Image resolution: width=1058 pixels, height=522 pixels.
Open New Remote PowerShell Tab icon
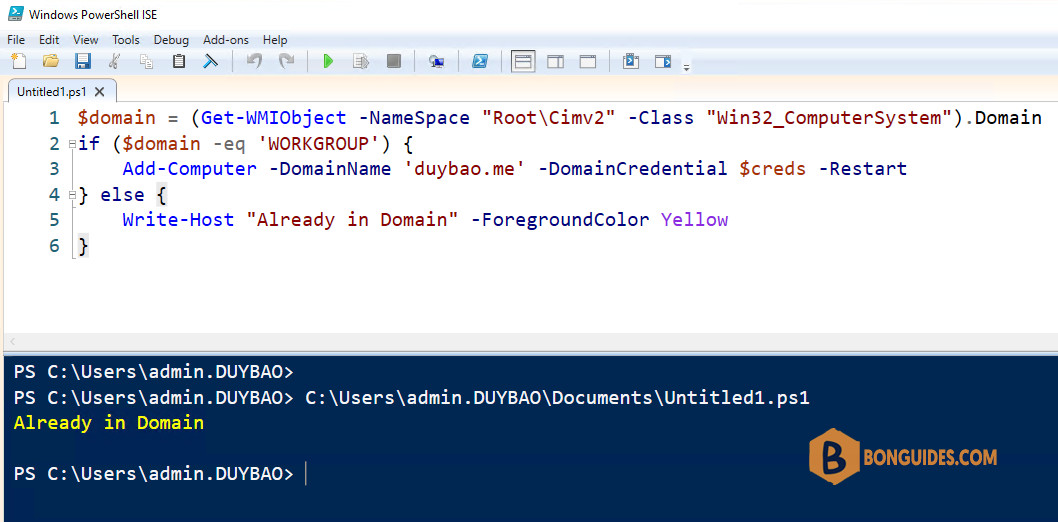click(437, 61)
